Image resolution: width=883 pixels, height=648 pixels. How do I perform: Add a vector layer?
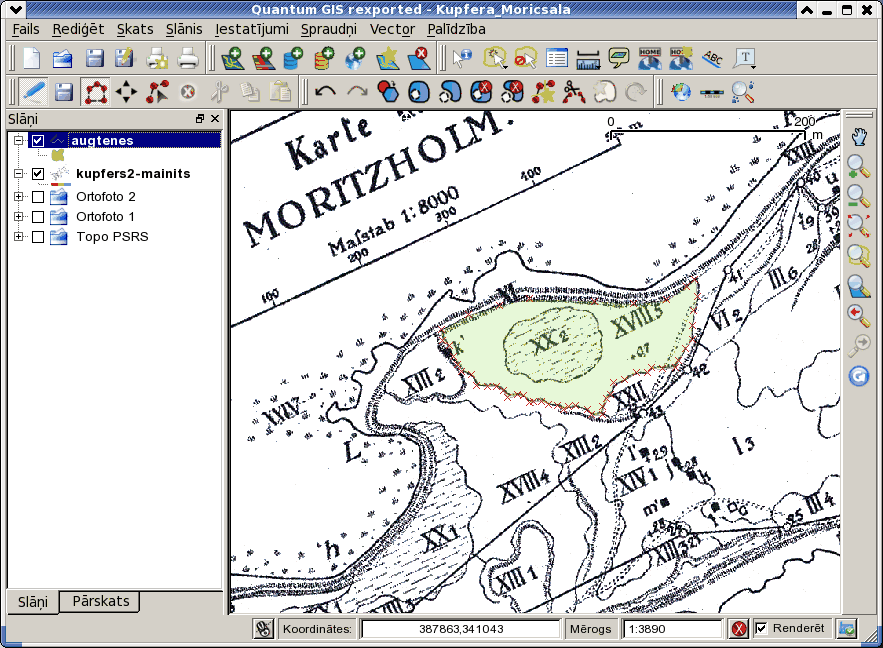(x=232, y=58)
